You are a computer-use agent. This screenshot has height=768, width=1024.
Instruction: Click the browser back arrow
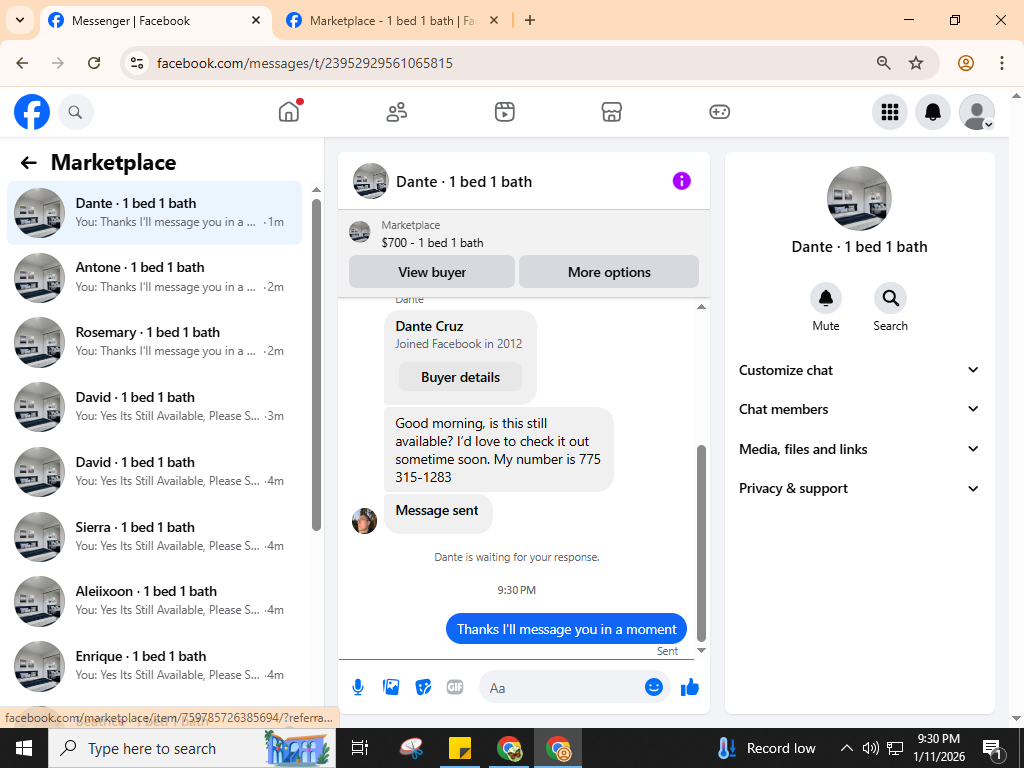[x=22, y=63]
